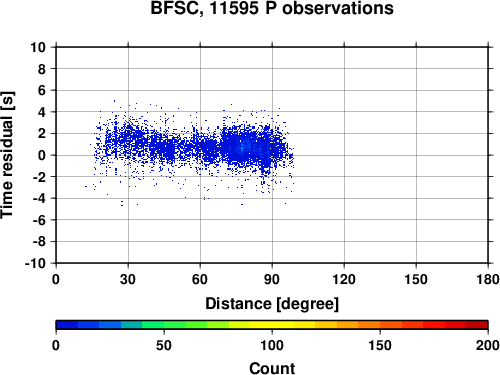This screenshot has width=500, height=375.
Task: Click the 'Time residual [s]' axis label
Action: point(7,155)
